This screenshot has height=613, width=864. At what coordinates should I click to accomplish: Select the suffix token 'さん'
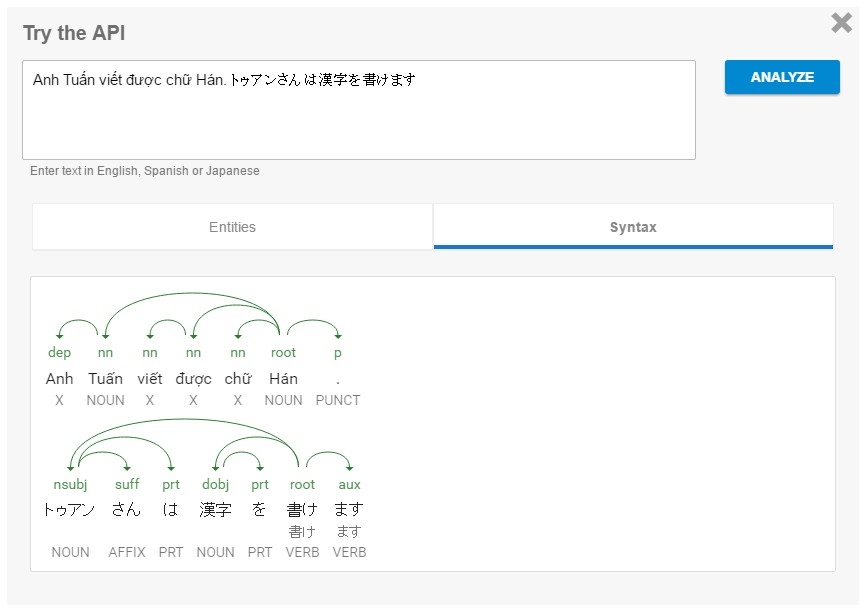coord(126,510)
